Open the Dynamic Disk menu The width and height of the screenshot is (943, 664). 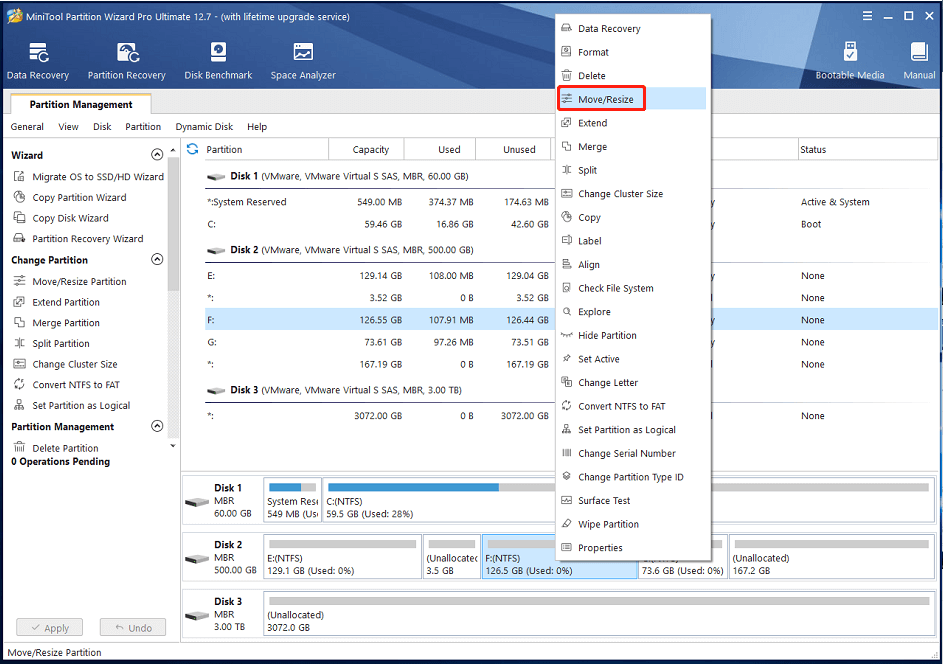pyautogui.click(x=204, y=126)
